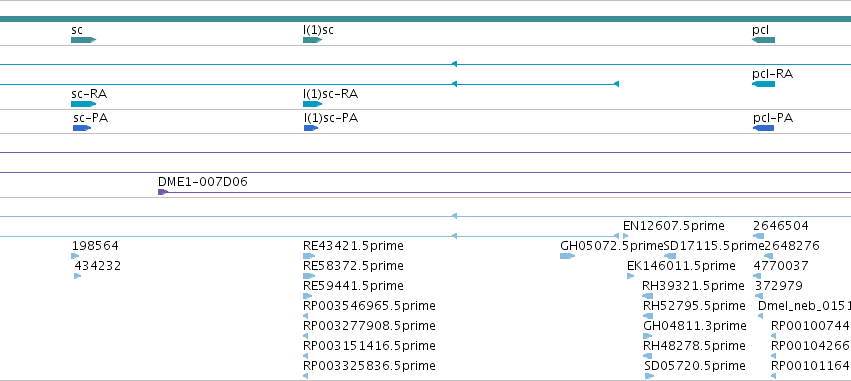Select the l(1)sc gene arrow glyph
Image resolution: width=851 pixels, height=381 pixels.
click(313, 40)
